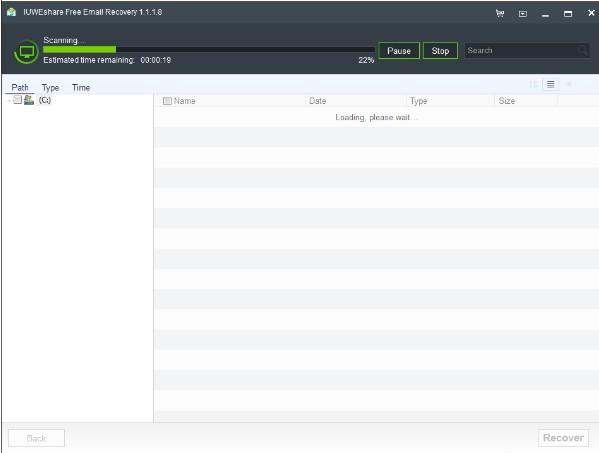This screenshot has width=599, height=453.
Task: Click the green scanning progress bar
Action: 209,49
